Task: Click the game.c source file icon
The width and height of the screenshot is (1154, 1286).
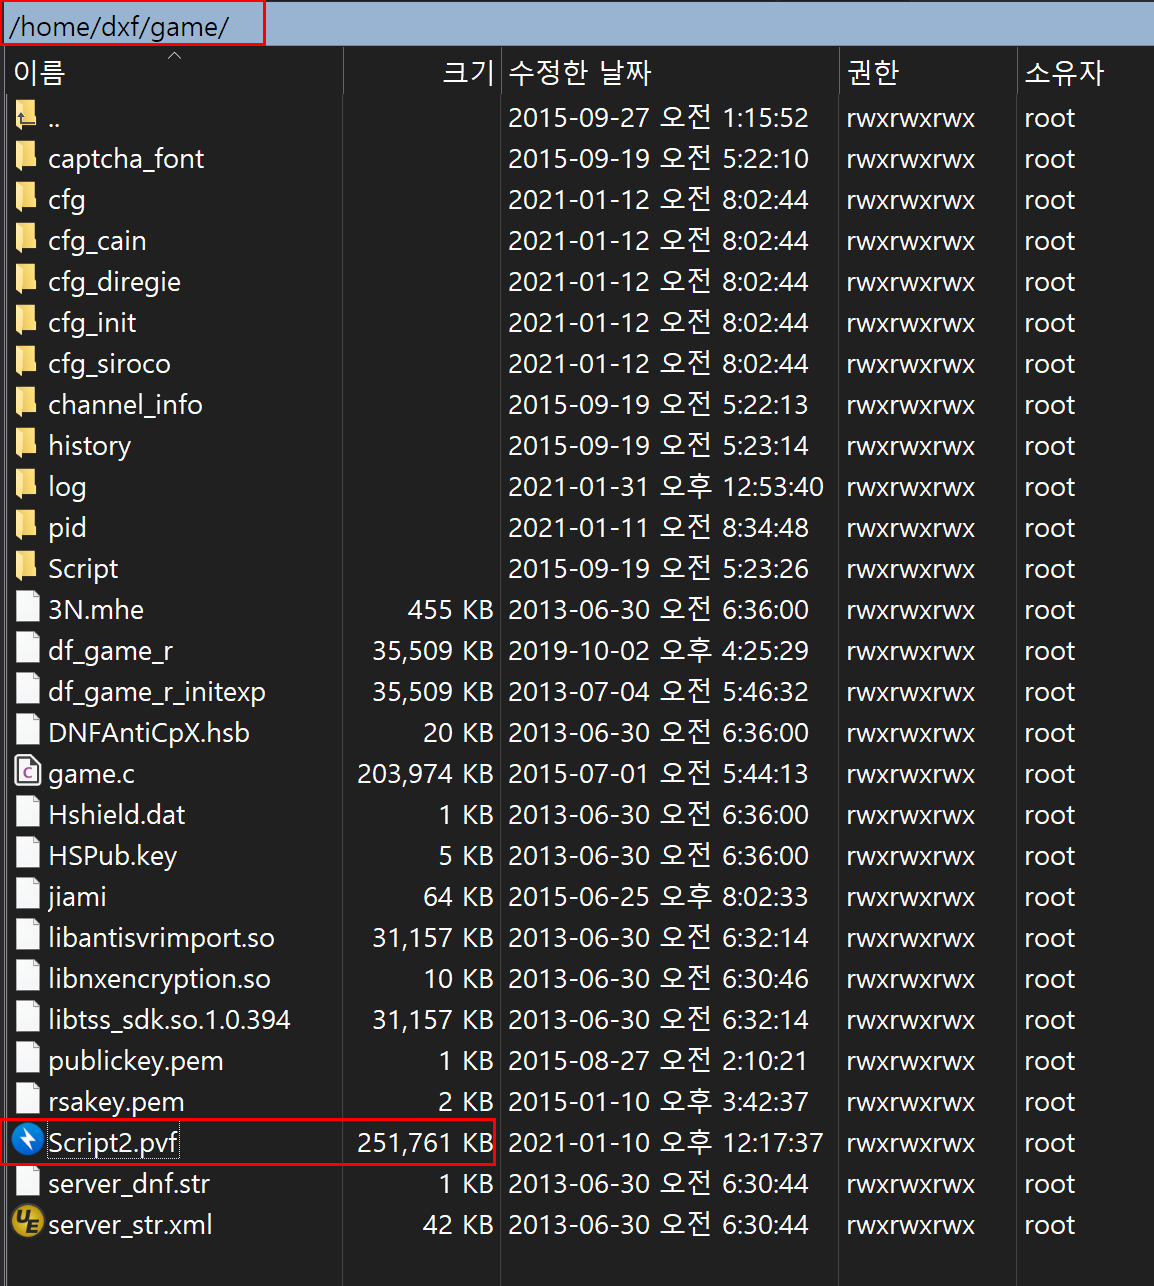Action: 27,773
